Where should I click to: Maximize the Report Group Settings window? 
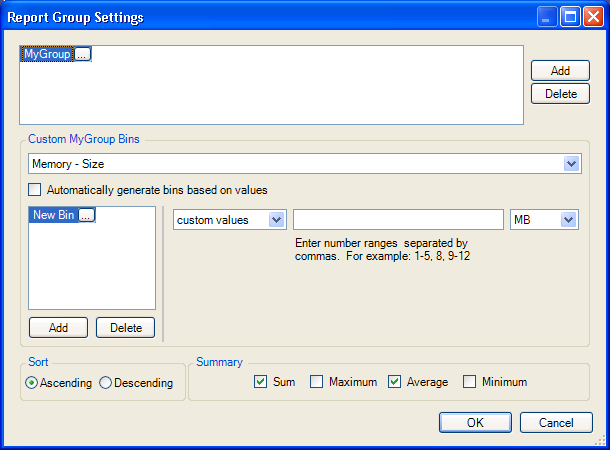pos(570,17)
